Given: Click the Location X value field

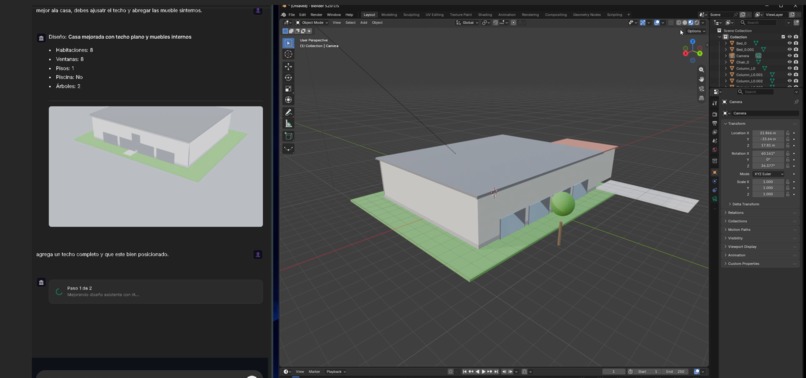Looking at the screenshot, I should coord(768,133).
